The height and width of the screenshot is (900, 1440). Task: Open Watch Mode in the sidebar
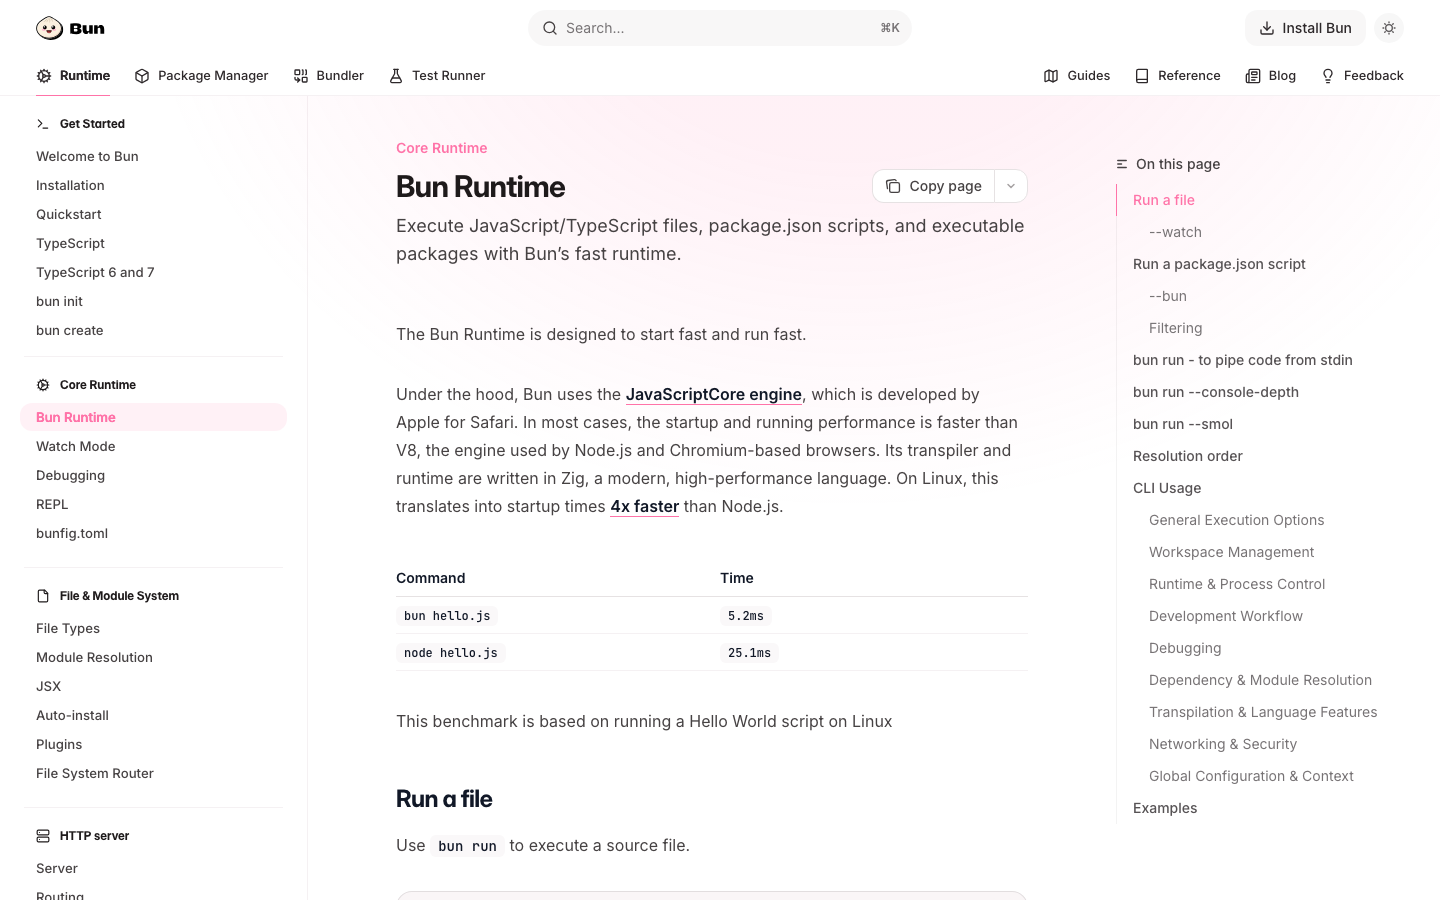tap(76, 446)
